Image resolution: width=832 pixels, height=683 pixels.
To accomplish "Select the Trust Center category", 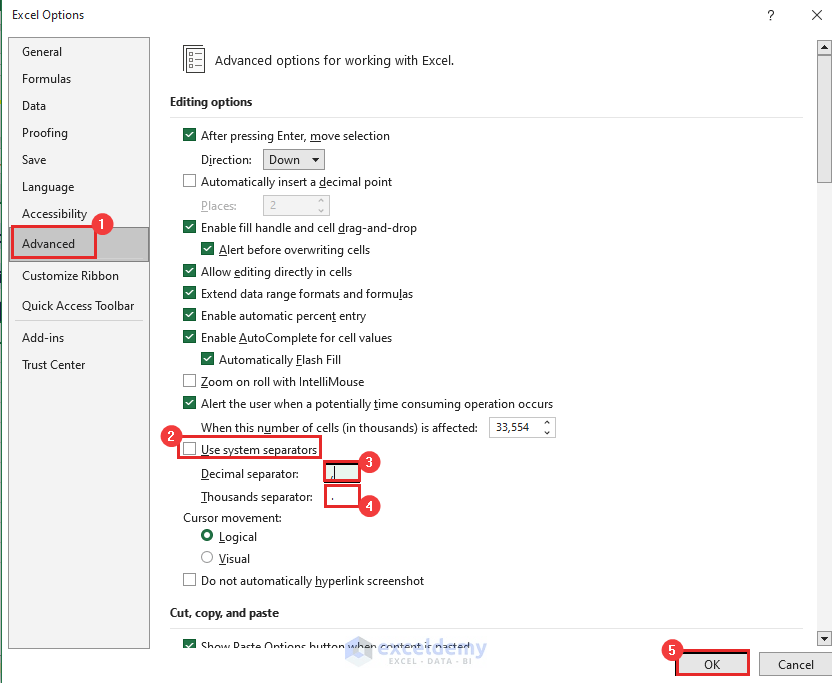I will coord(53,364).
